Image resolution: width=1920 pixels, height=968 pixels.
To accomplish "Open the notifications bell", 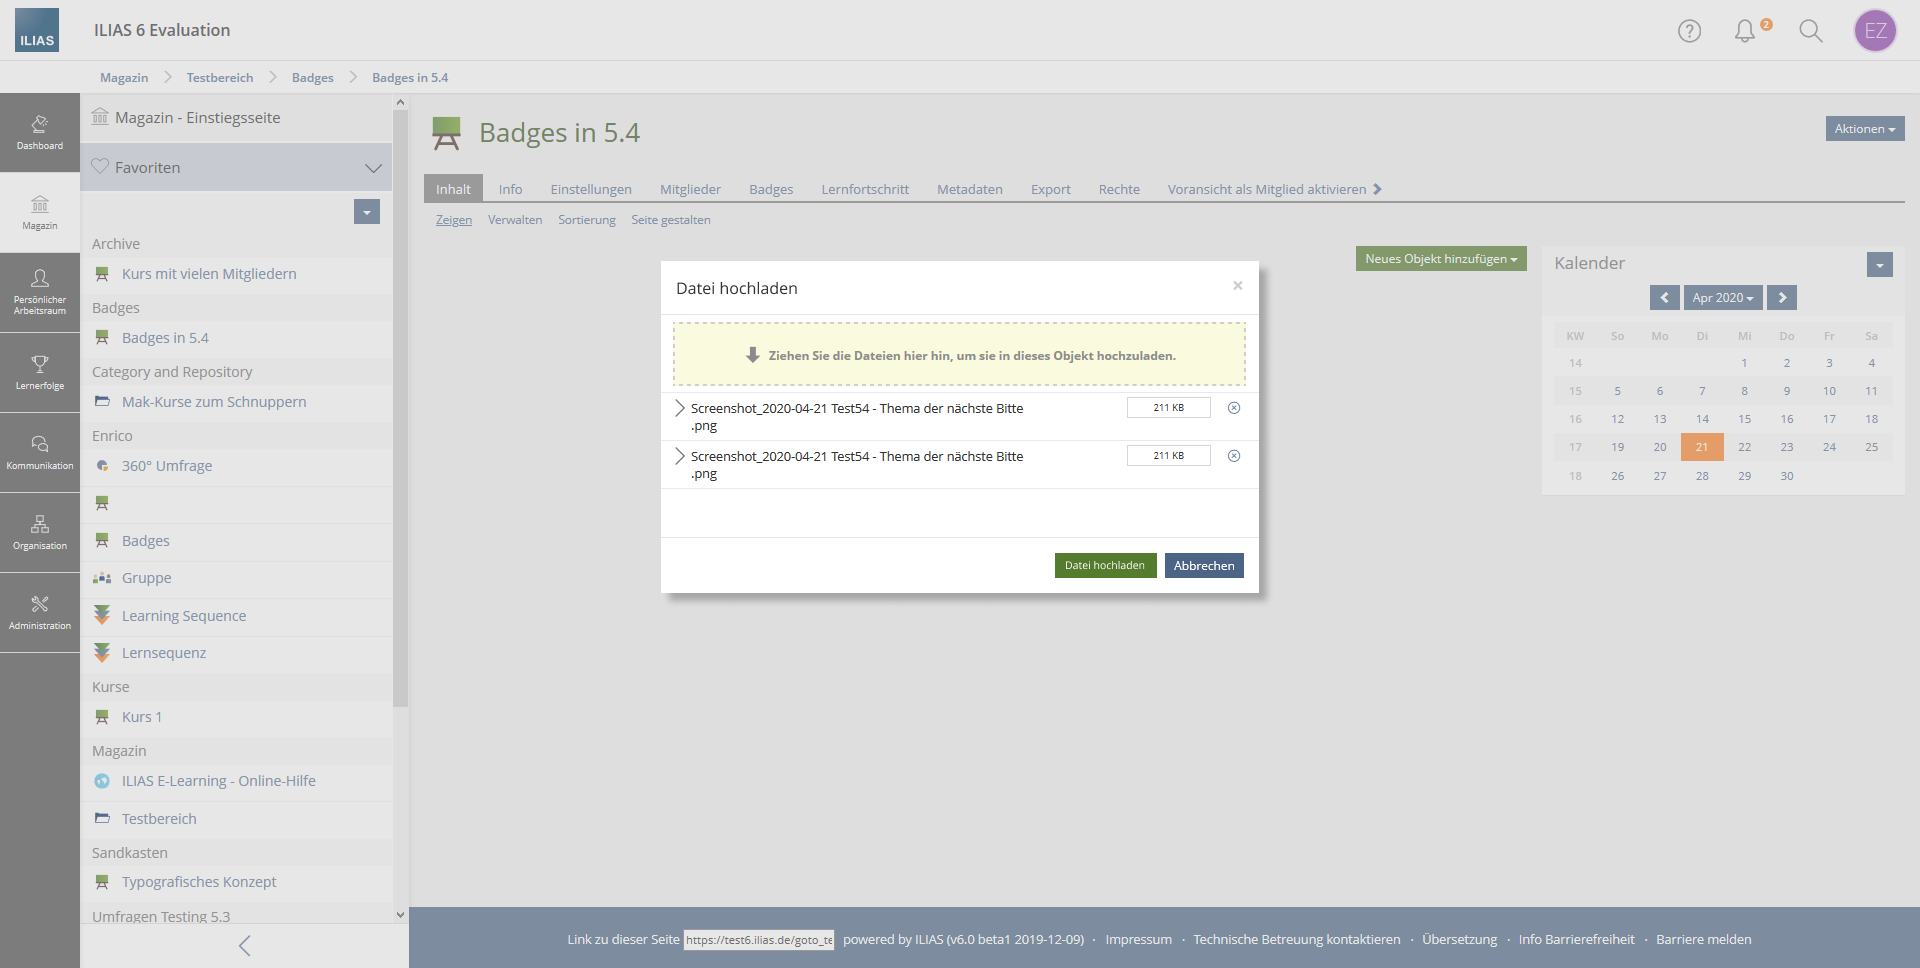I will 1745,31.
